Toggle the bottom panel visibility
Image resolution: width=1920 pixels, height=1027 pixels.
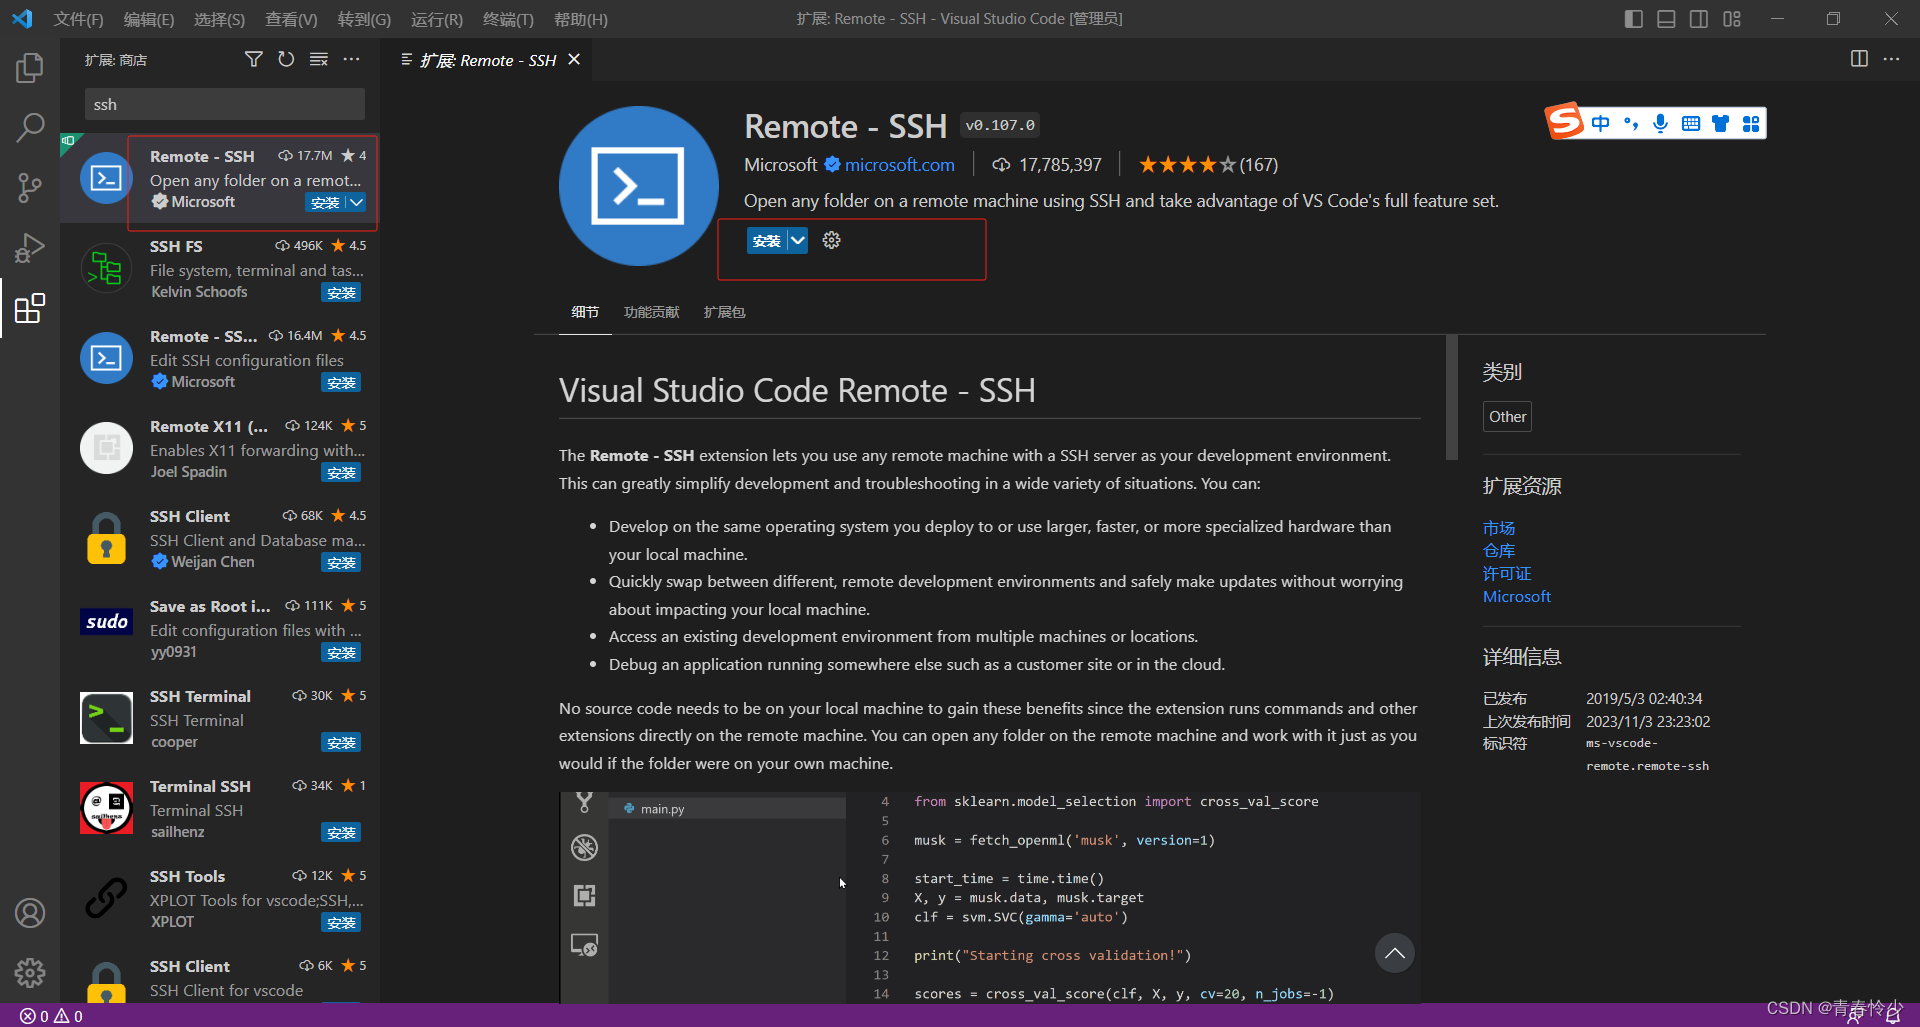pyautogui.click(x=1666, y=18)
